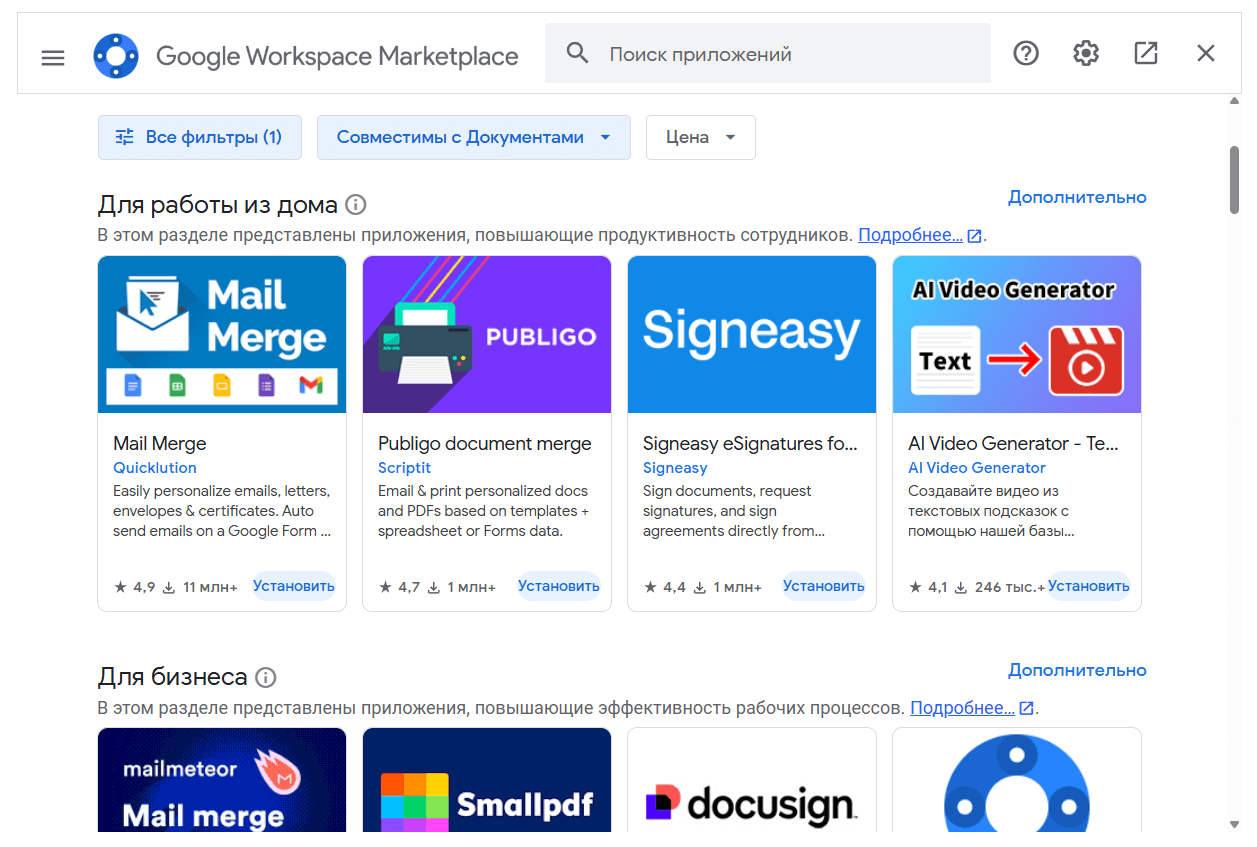This screenshot has height=847, width=1257.
Task: Click the search magnifier icon
Action: coord(578,53)
